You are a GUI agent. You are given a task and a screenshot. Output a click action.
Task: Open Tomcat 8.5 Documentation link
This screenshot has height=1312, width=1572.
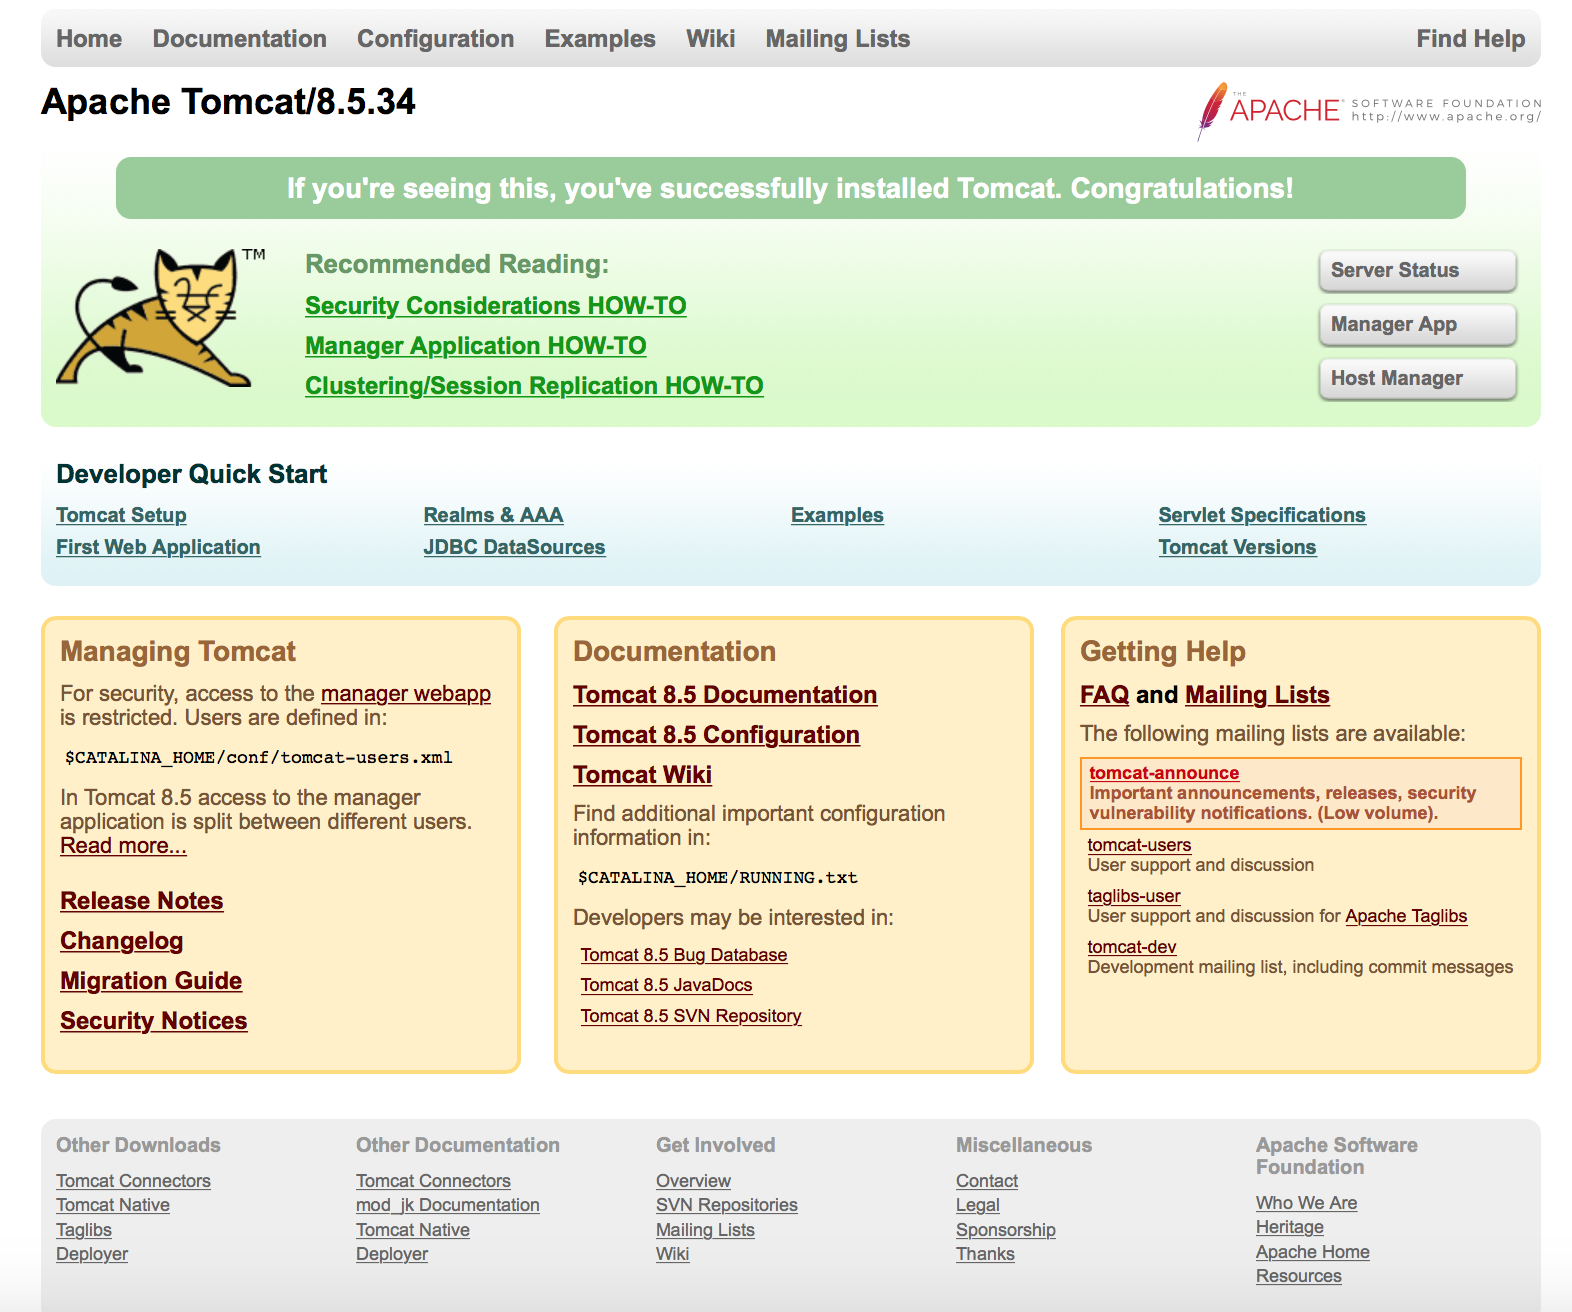click(x=725, y=695)
